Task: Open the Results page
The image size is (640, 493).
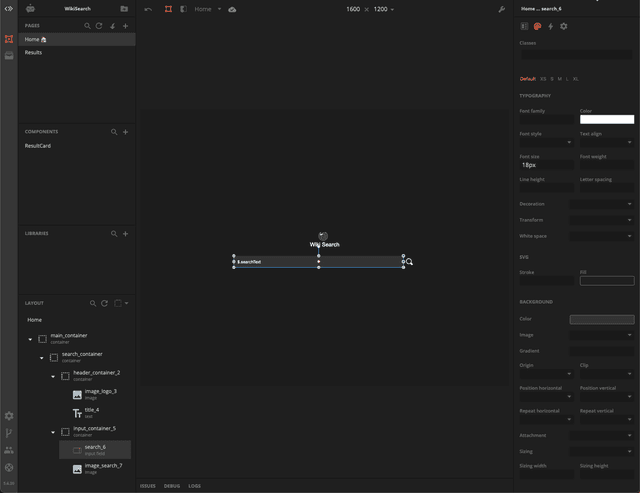Action: pos(34,52)
